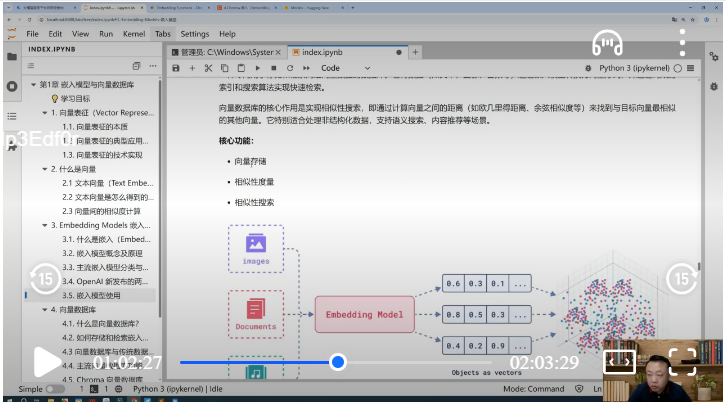
Task: Click the save notebook icon
Action: (x=175, y=68)
